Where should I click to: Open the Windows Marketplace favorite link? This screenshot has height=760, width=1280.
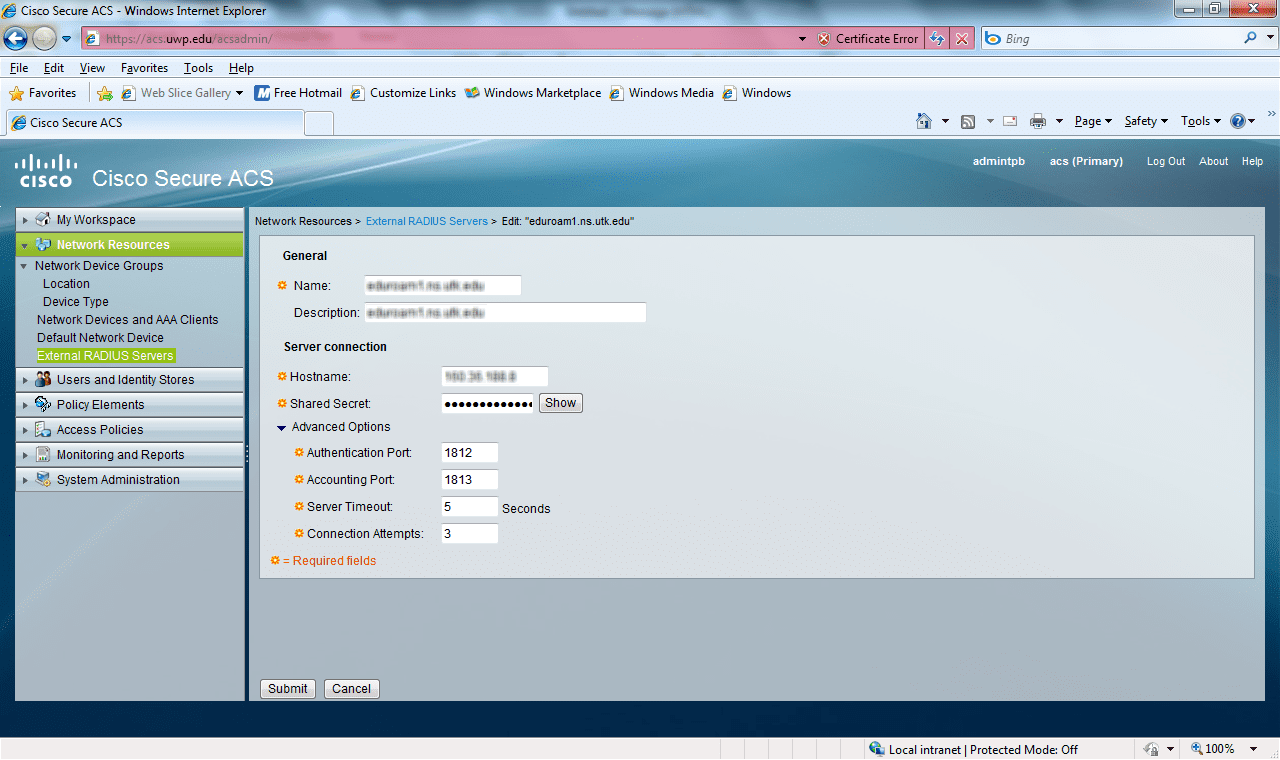[533, 93]
